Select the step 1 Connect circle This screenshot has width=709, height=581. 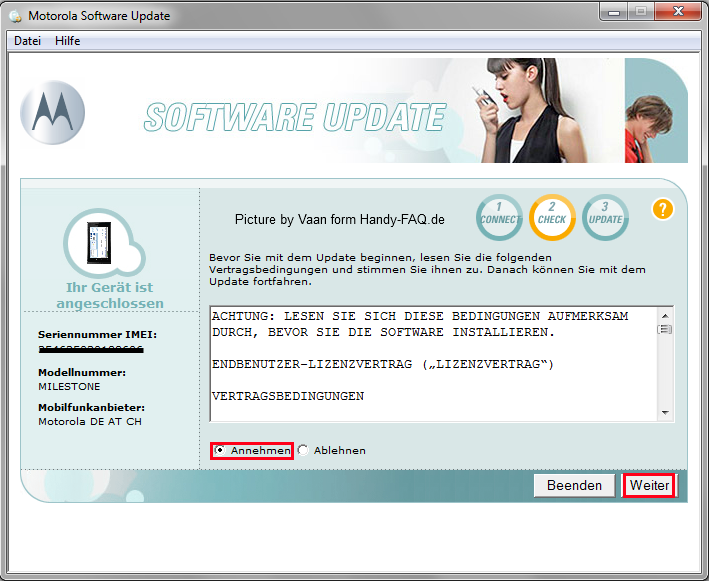pos(499,217)
